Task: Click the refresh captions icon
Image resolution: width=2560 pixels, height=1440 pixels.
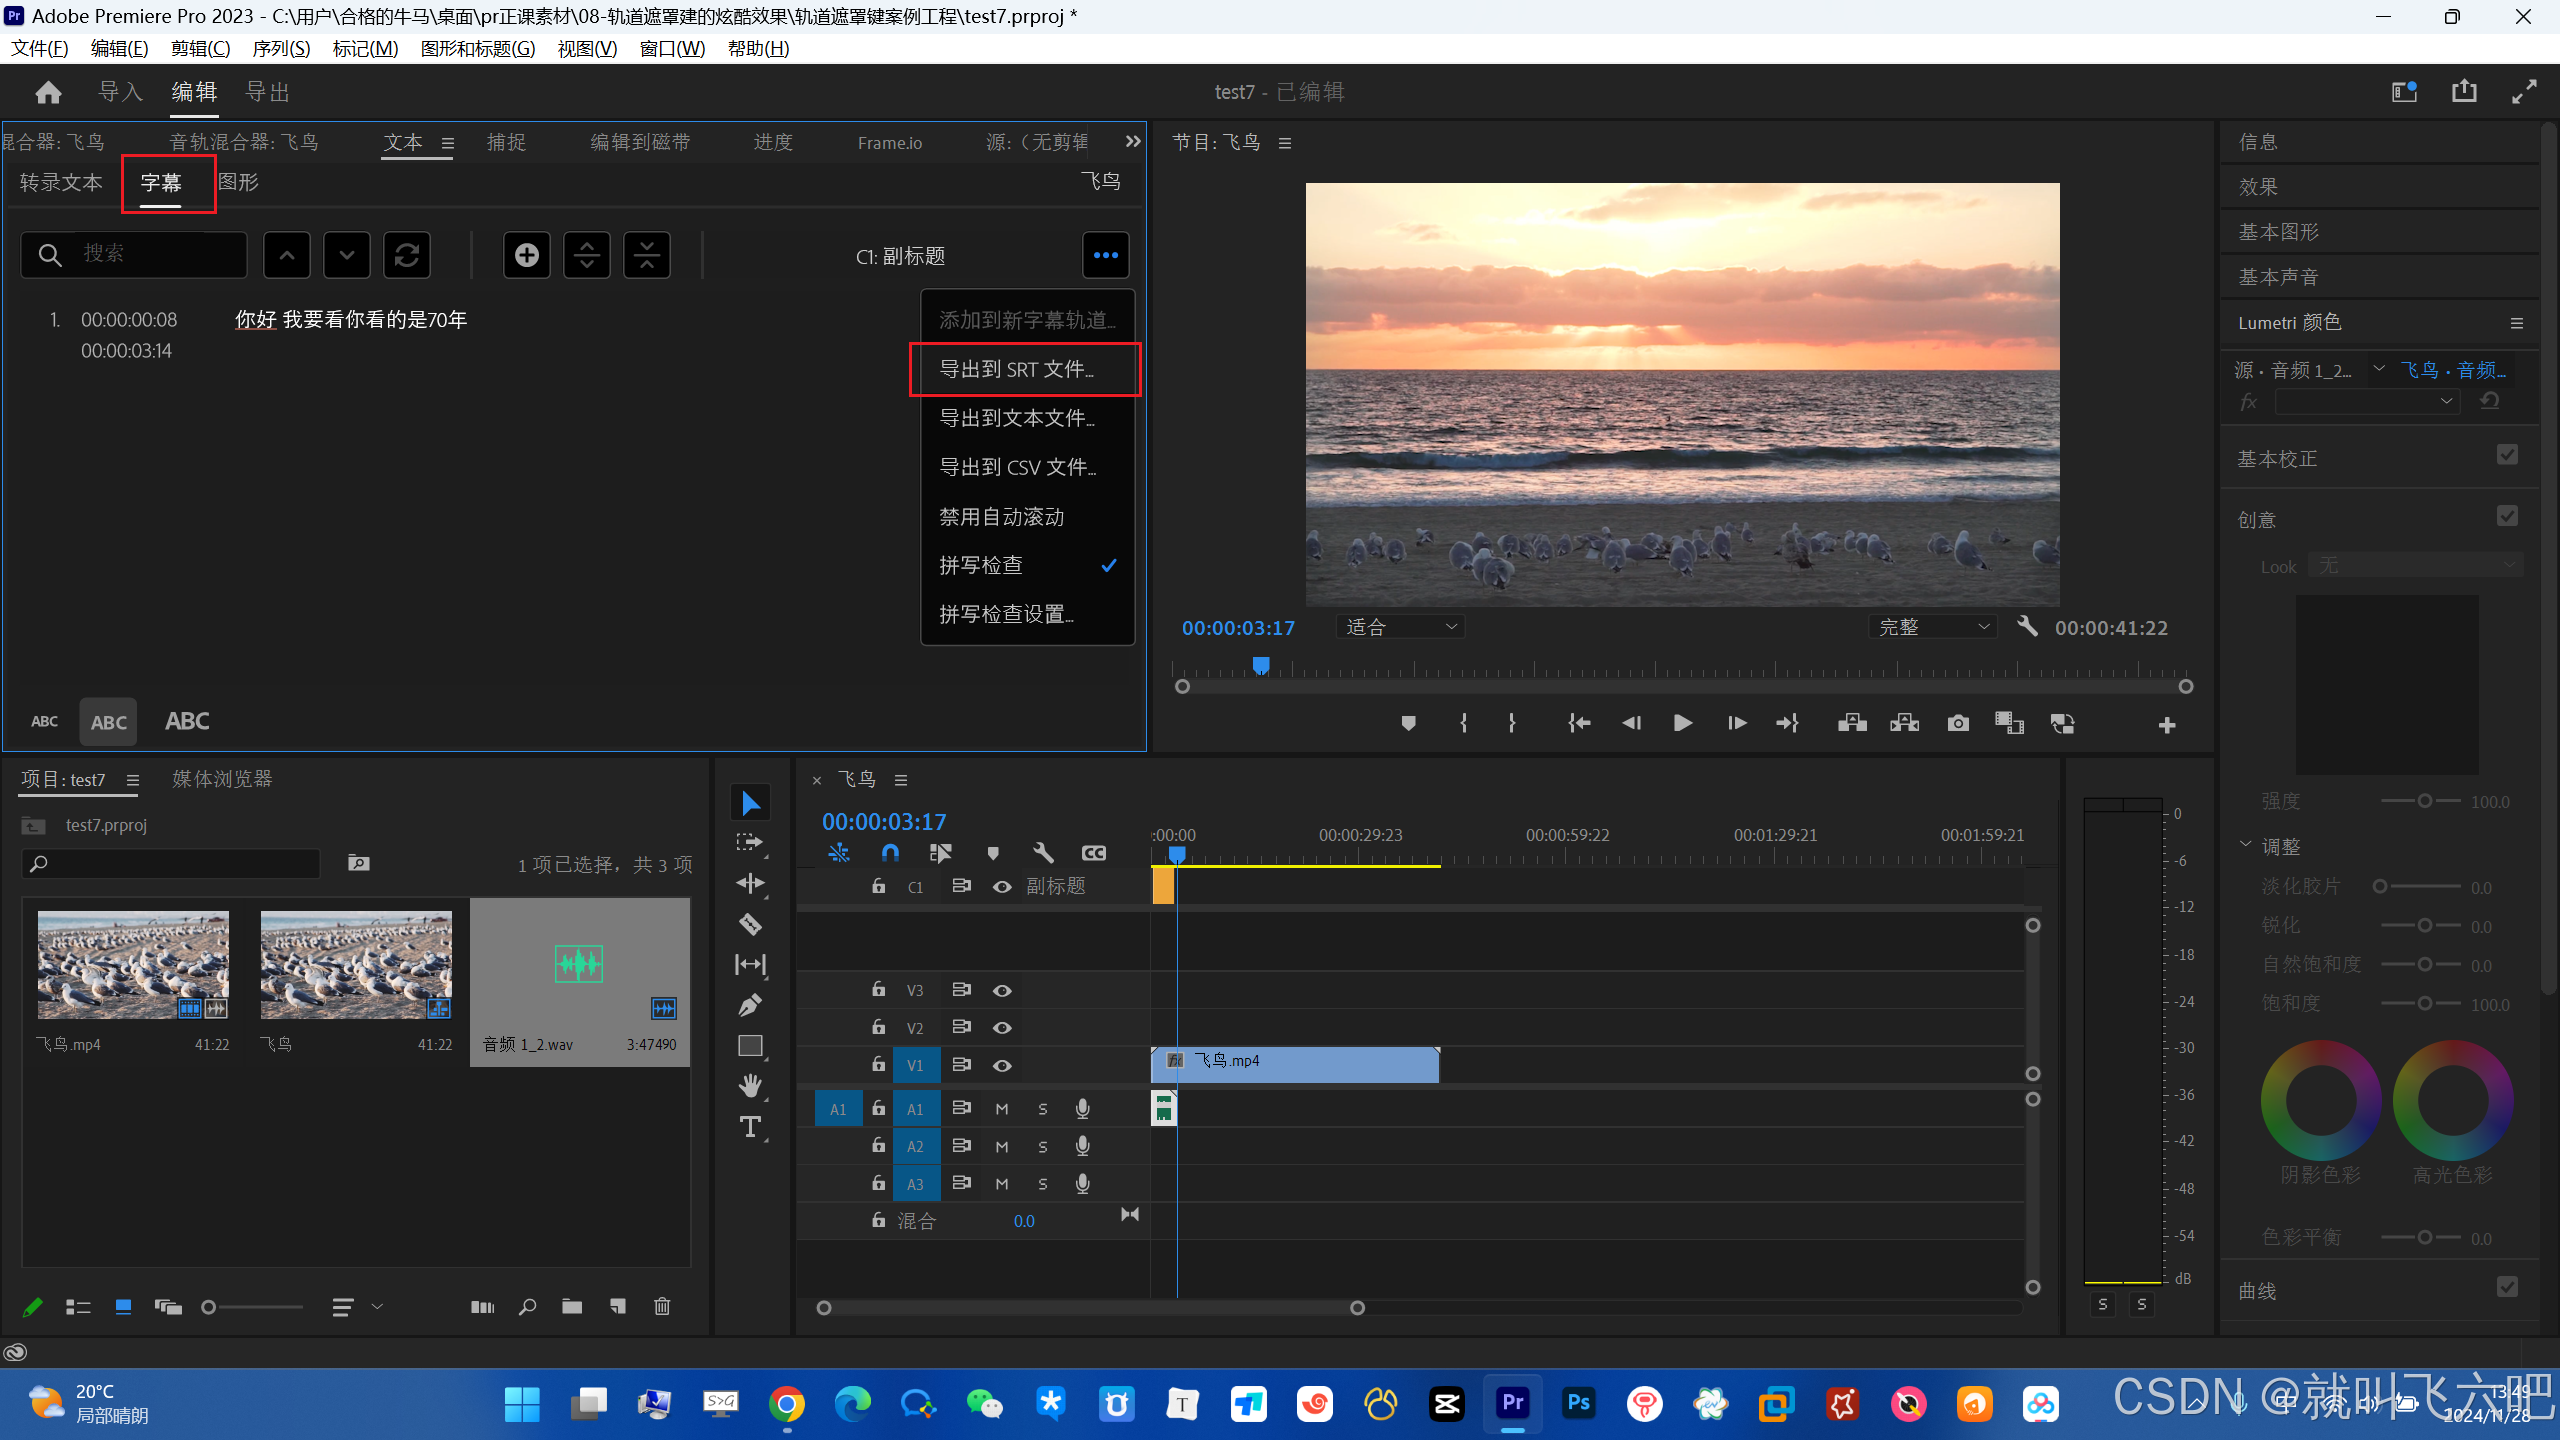Action: (407, 256)
